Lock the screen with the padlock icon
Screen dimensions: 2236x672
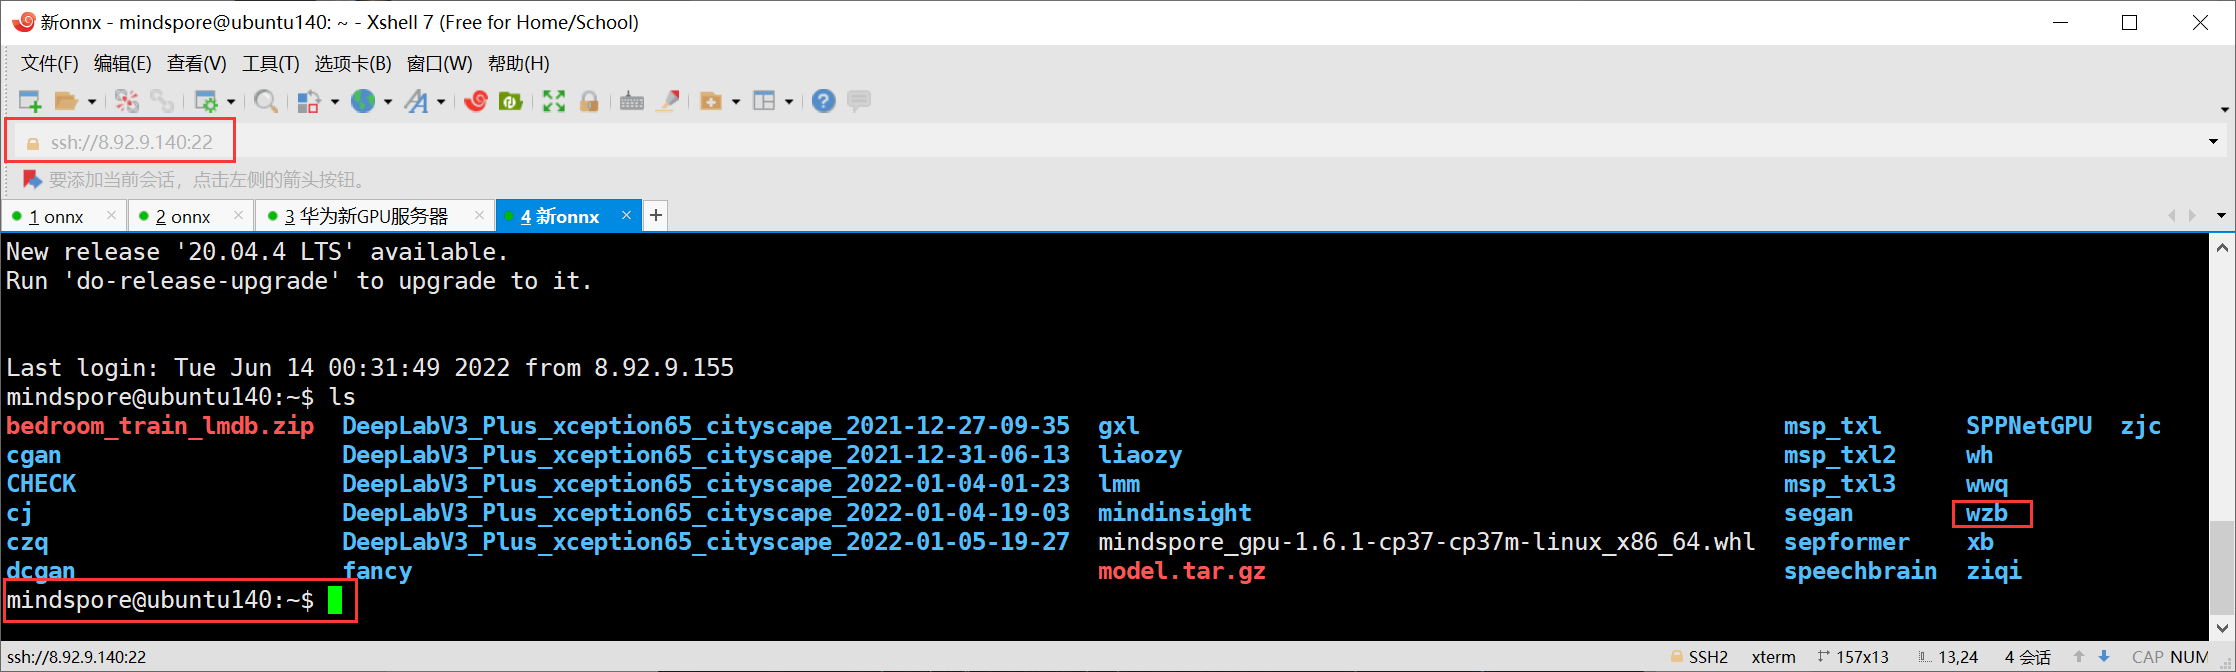click(589, 101)
